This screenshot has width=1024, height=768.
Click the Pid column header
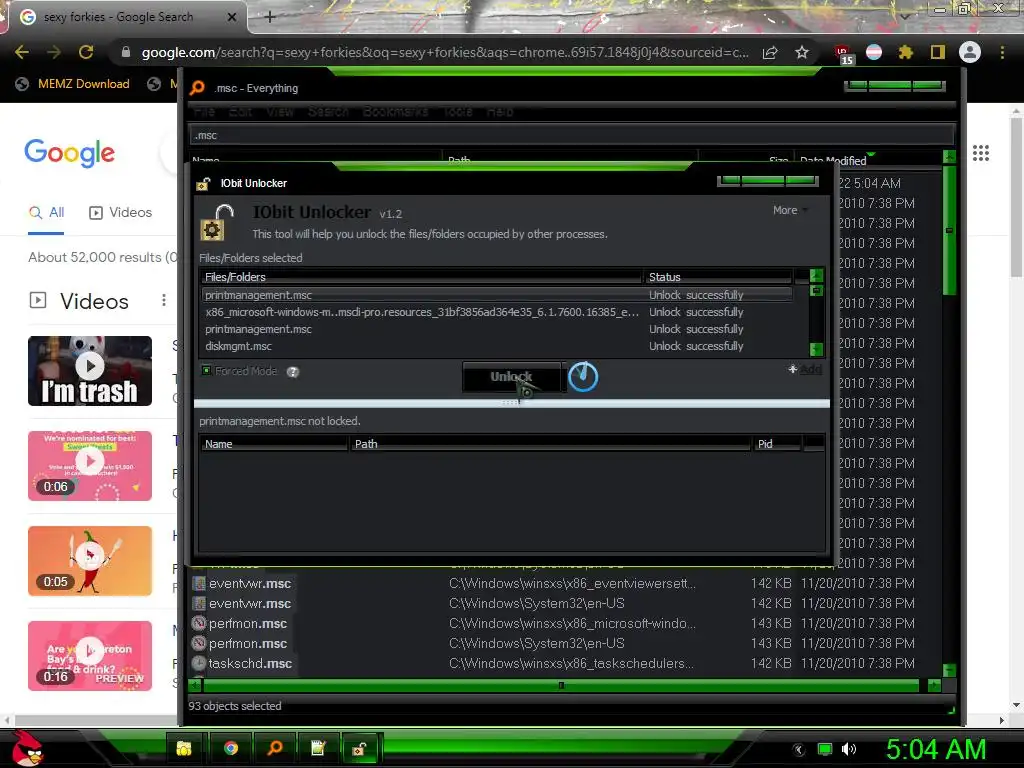tap(777, 444)
